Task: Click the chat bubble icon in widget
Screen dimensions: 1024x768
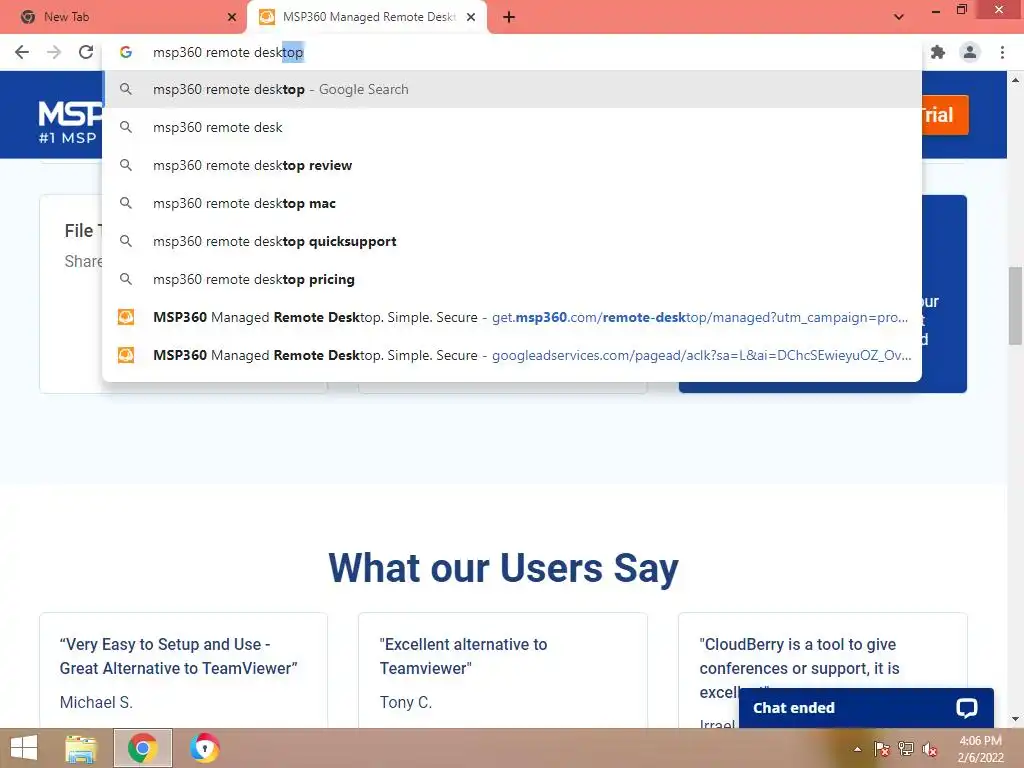Action: pos(967,708)
